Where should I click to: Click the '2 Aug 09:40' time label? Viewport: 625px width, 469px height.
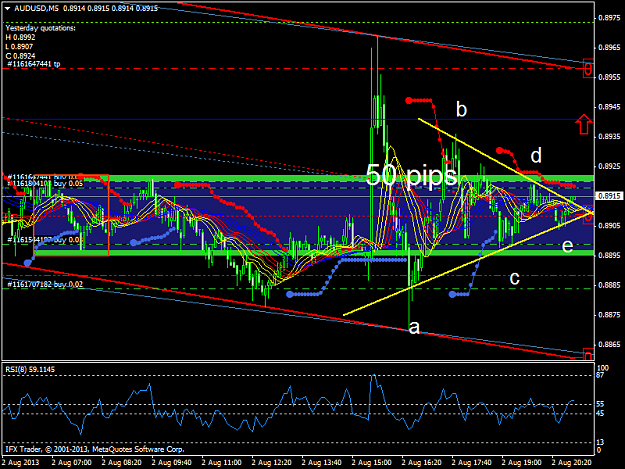pyautogui.click(x=171, y=463)
